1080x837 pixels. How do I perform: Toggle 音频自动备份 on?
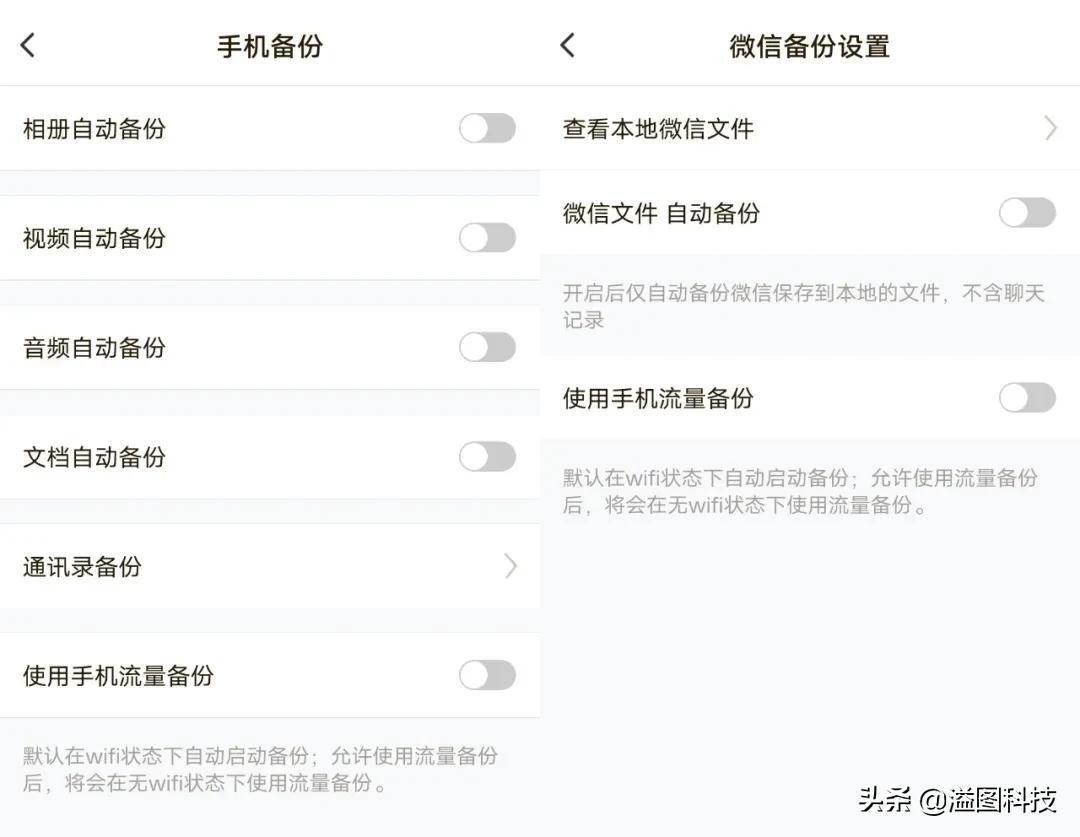point(488,347)
